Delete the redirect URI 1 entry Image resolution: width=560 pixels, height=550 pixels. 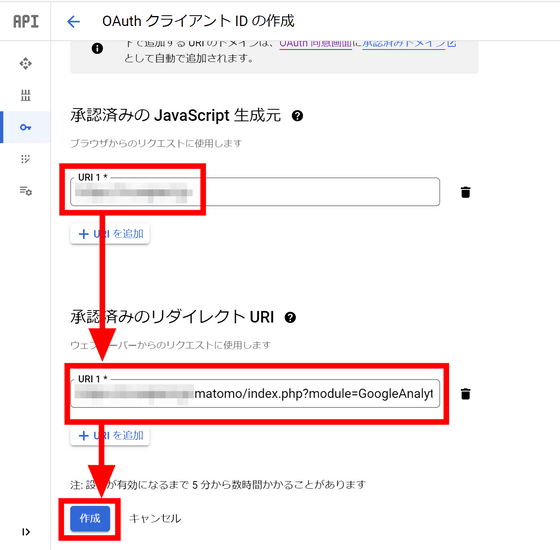click(x=465, y=394)
